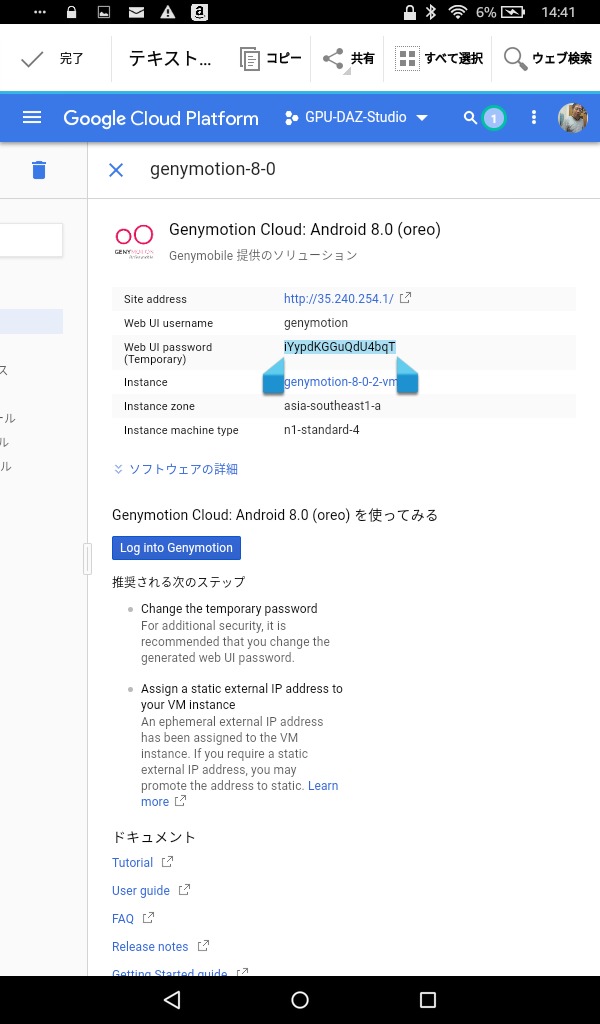Open site address http://35.240.254.1/ link

tap(339, 298)
